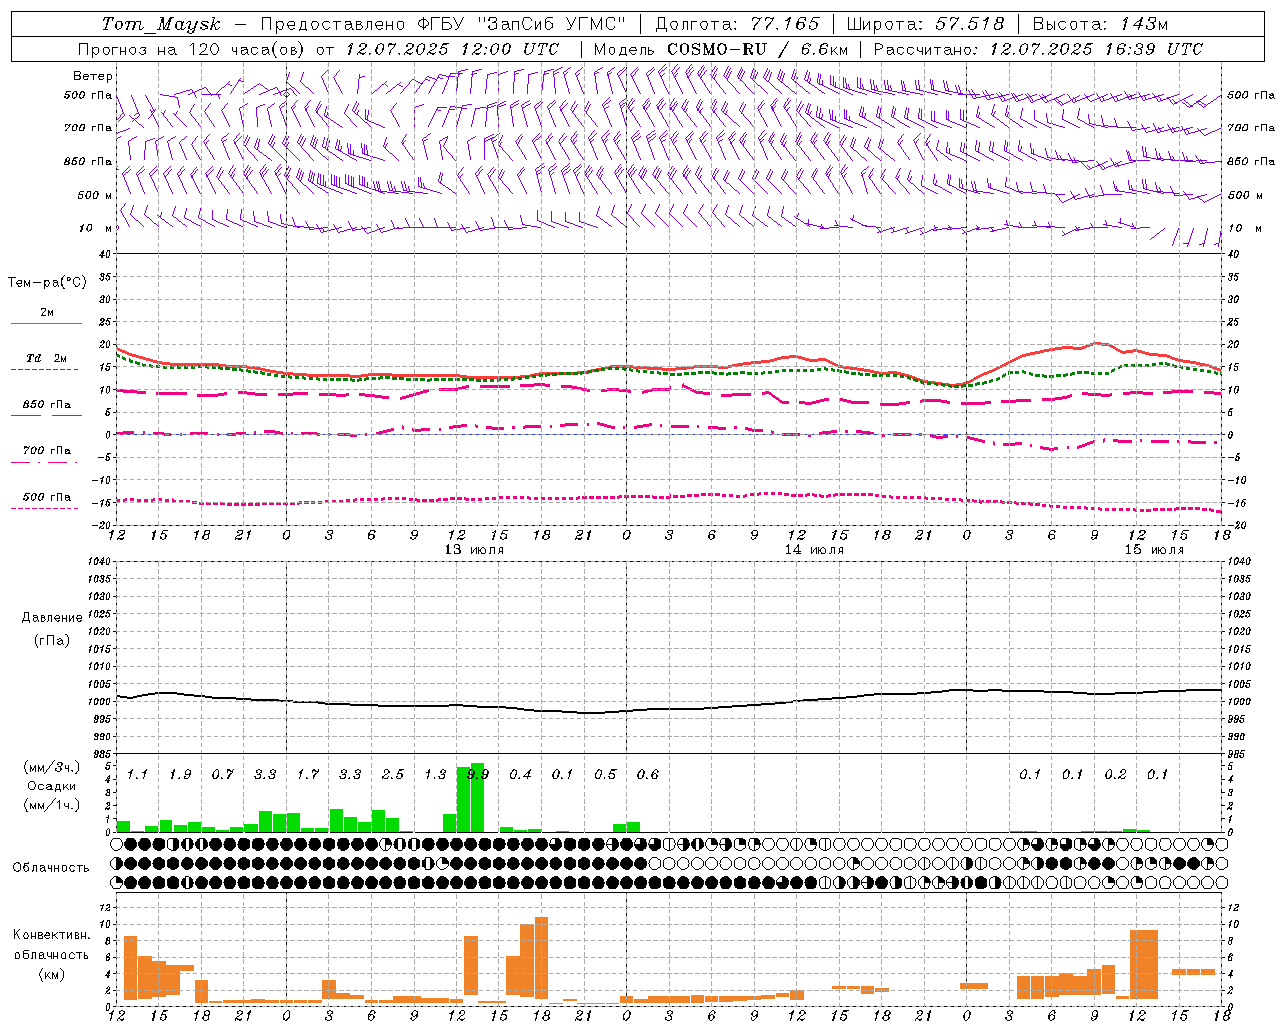Select the 0.7 precipitation value

222,774
